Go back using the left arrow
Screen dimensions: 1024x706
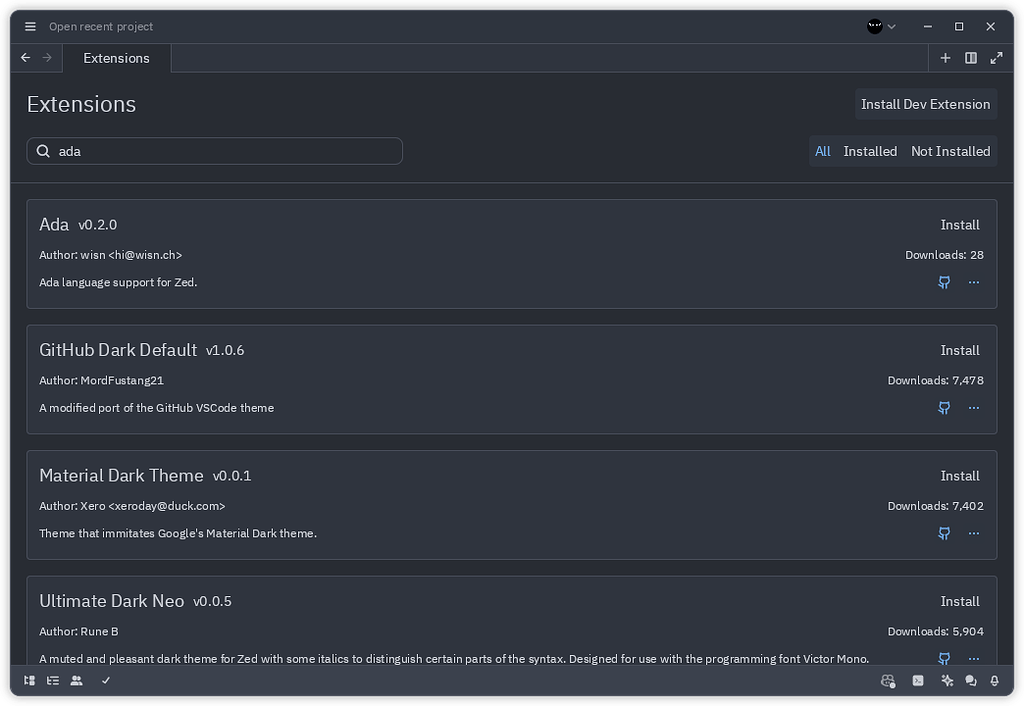pyautogui.click(x=25, y=57)
